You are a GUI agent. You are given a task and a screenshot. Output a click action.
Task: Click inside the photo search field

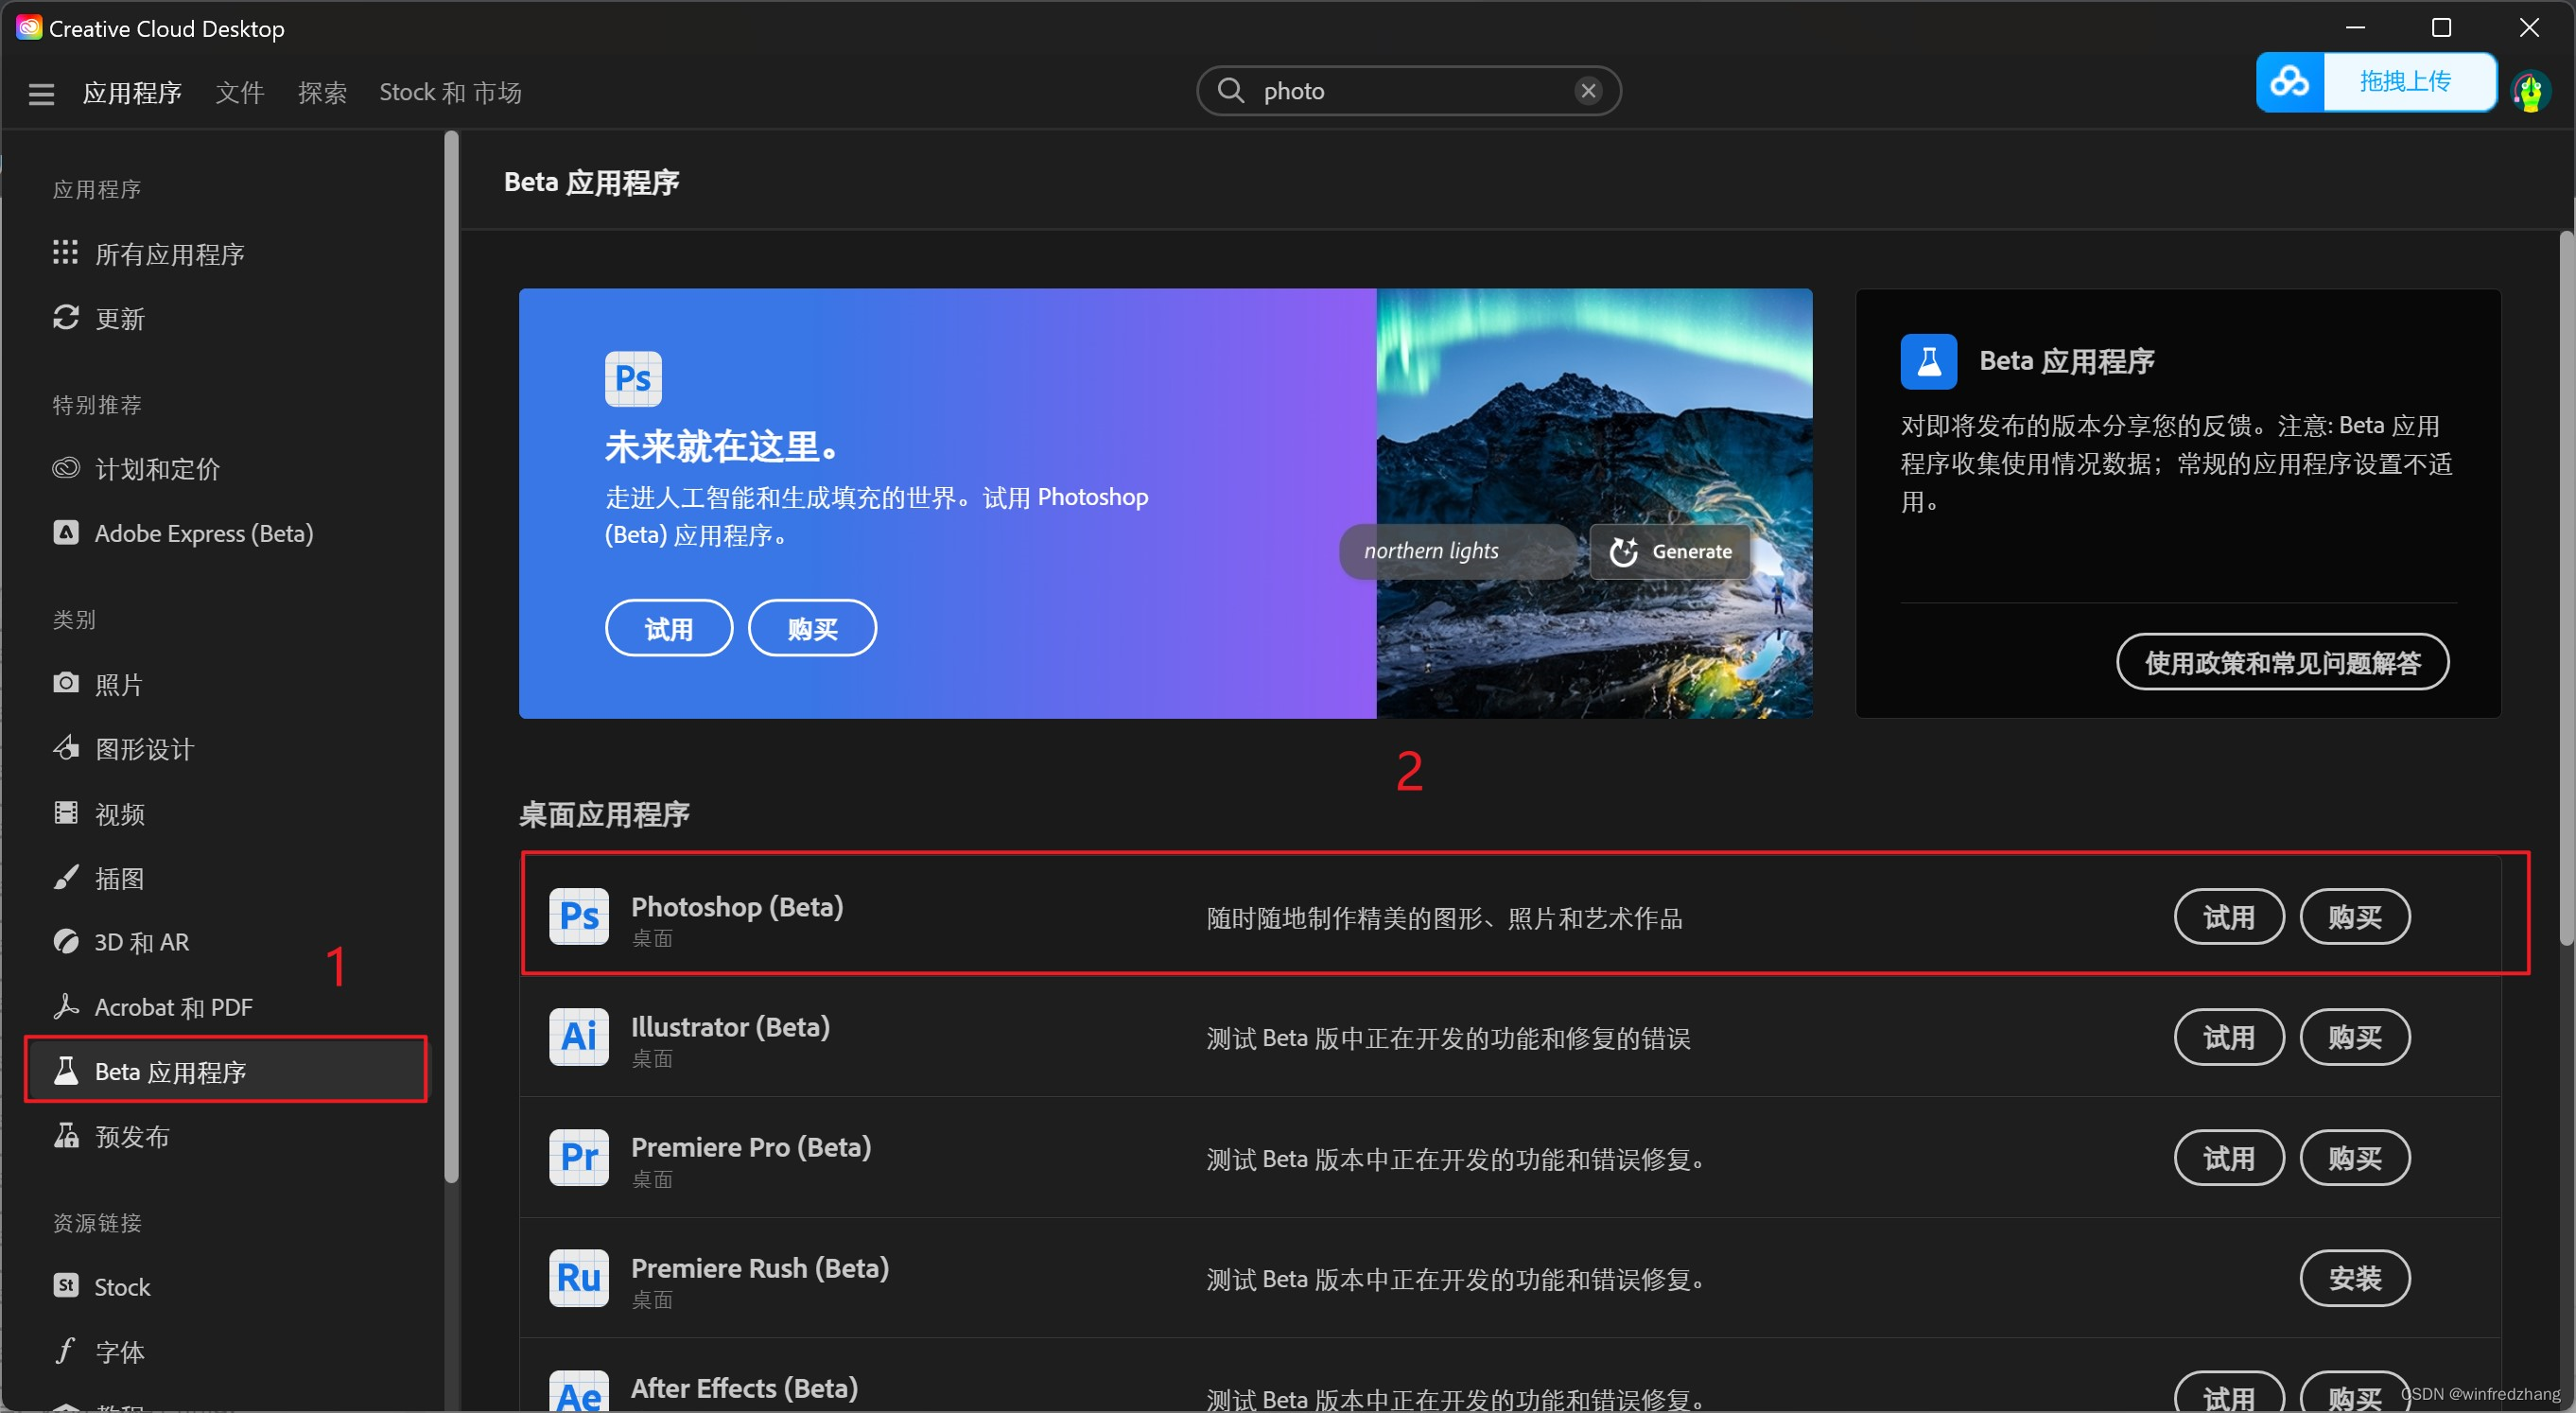coord(1410,91)
